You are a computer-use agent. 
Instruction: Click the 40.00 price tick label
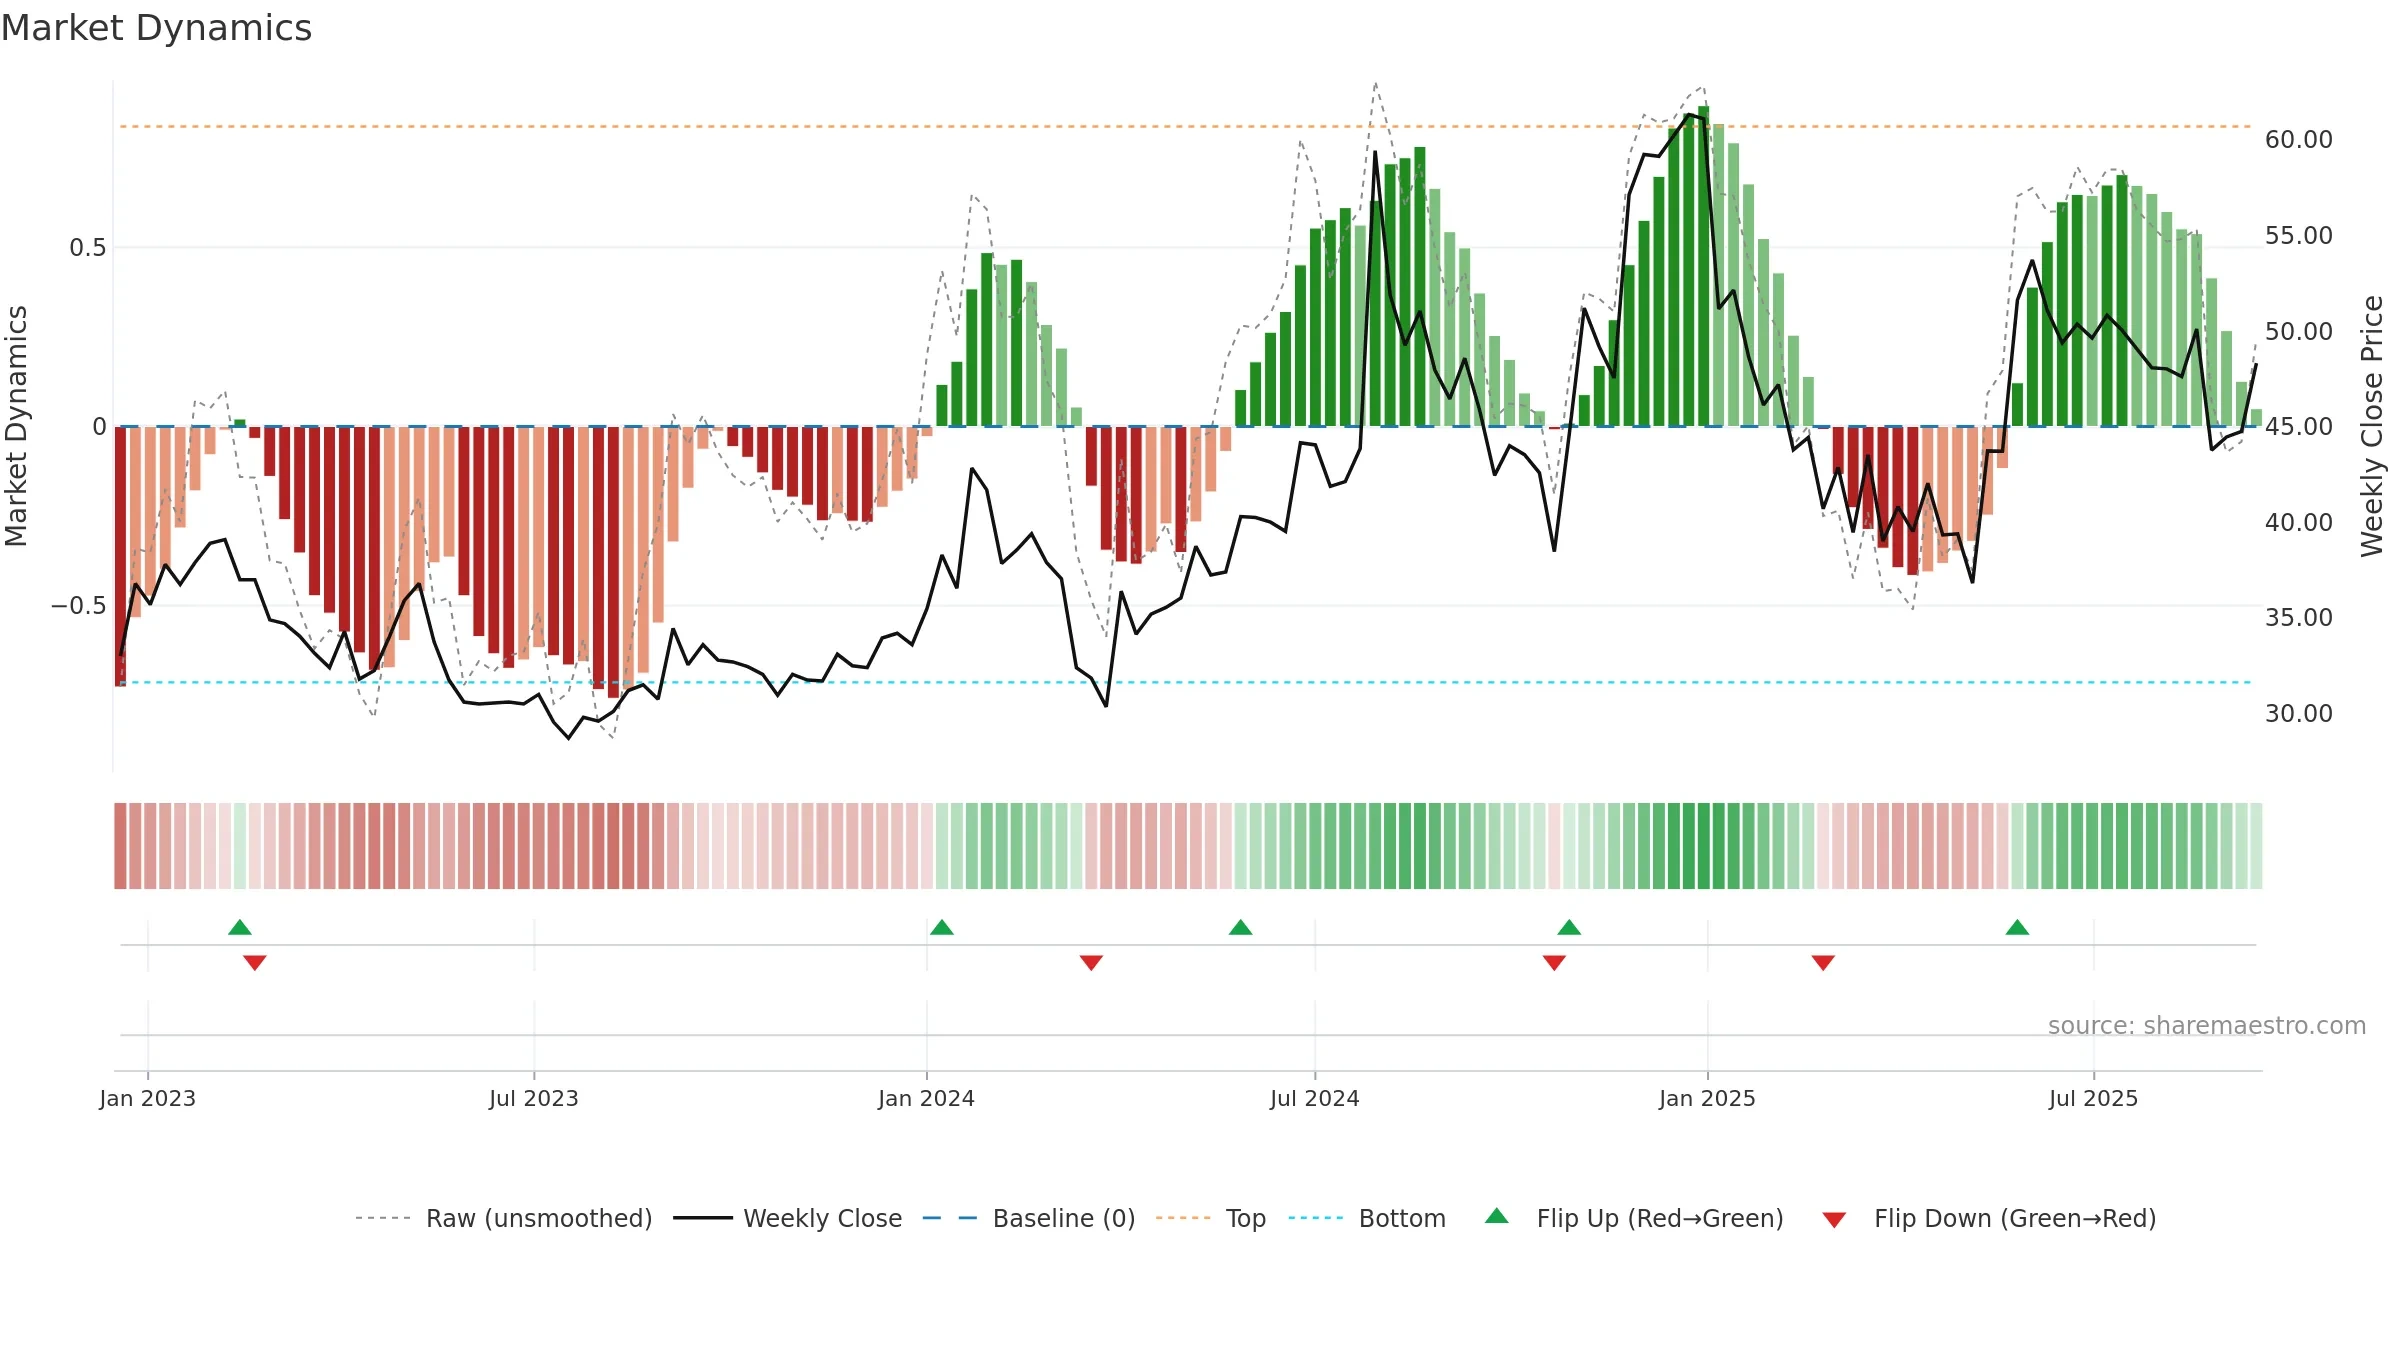point(2299,522)
